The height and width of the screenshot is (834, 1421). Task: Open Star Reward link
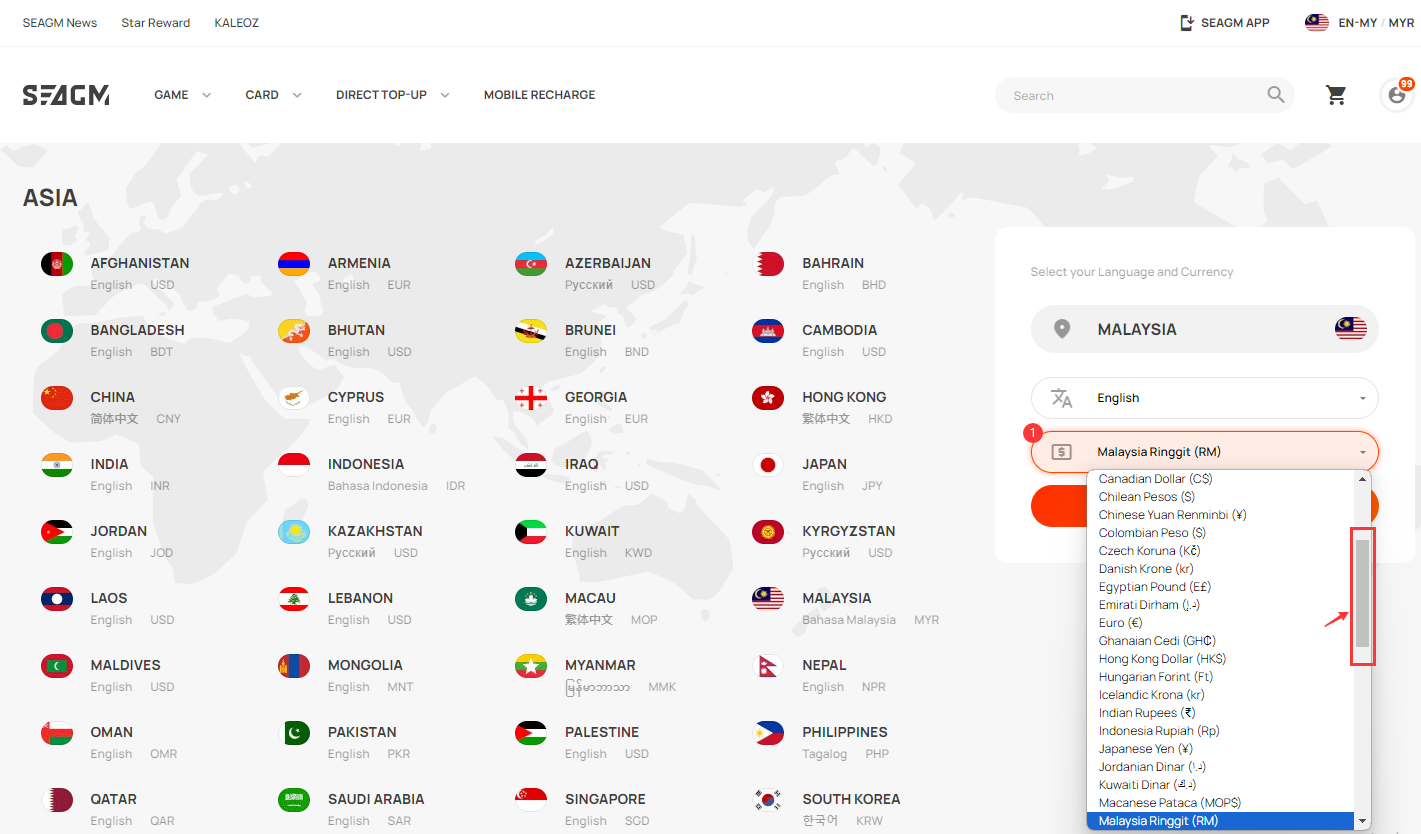[x=156, y=23]
